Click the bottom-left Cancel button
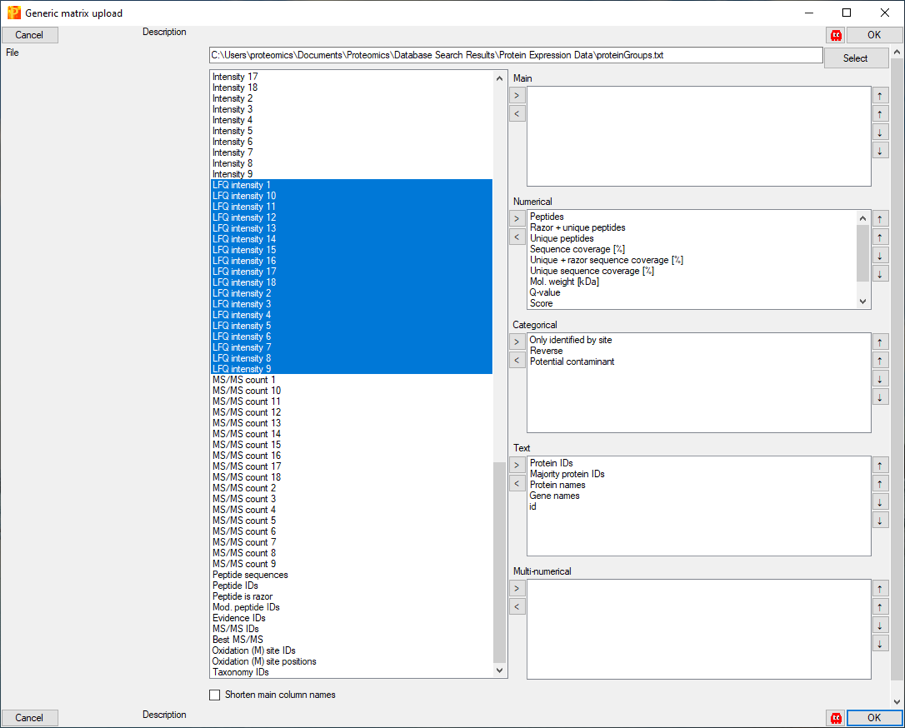905x728 pixels. coord(30,717)
